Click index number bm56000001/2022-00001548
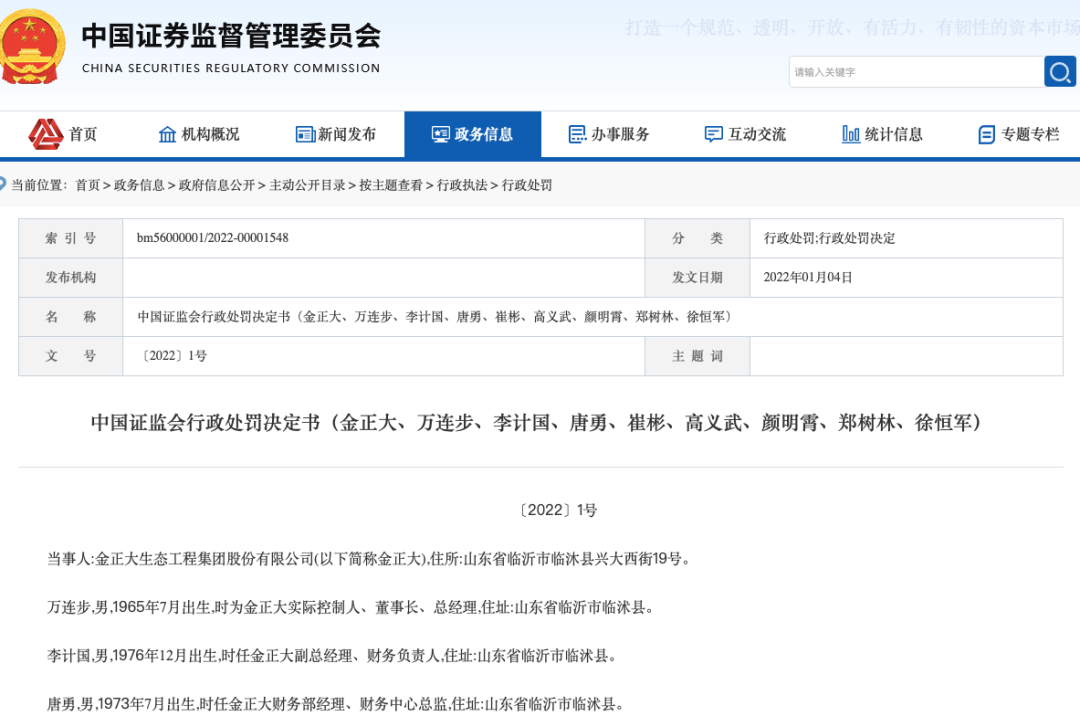The height and width of the screenshot is (716, 1080). coord(212,238)
